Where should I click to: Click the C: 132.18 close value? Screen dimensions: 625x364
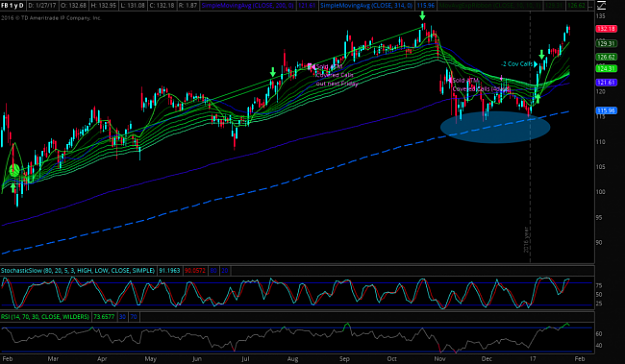(163, 6)
